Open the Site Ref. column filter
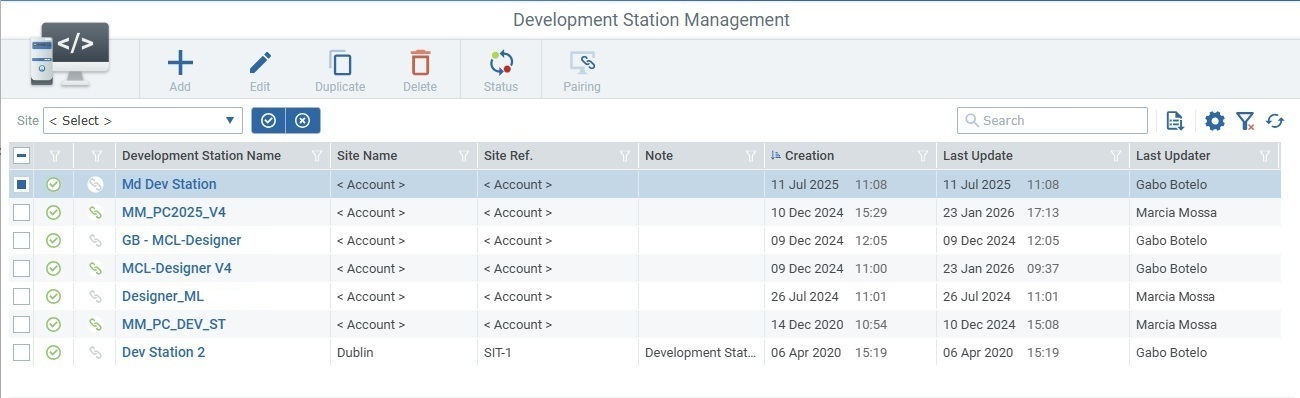 [x=625, y=155]
